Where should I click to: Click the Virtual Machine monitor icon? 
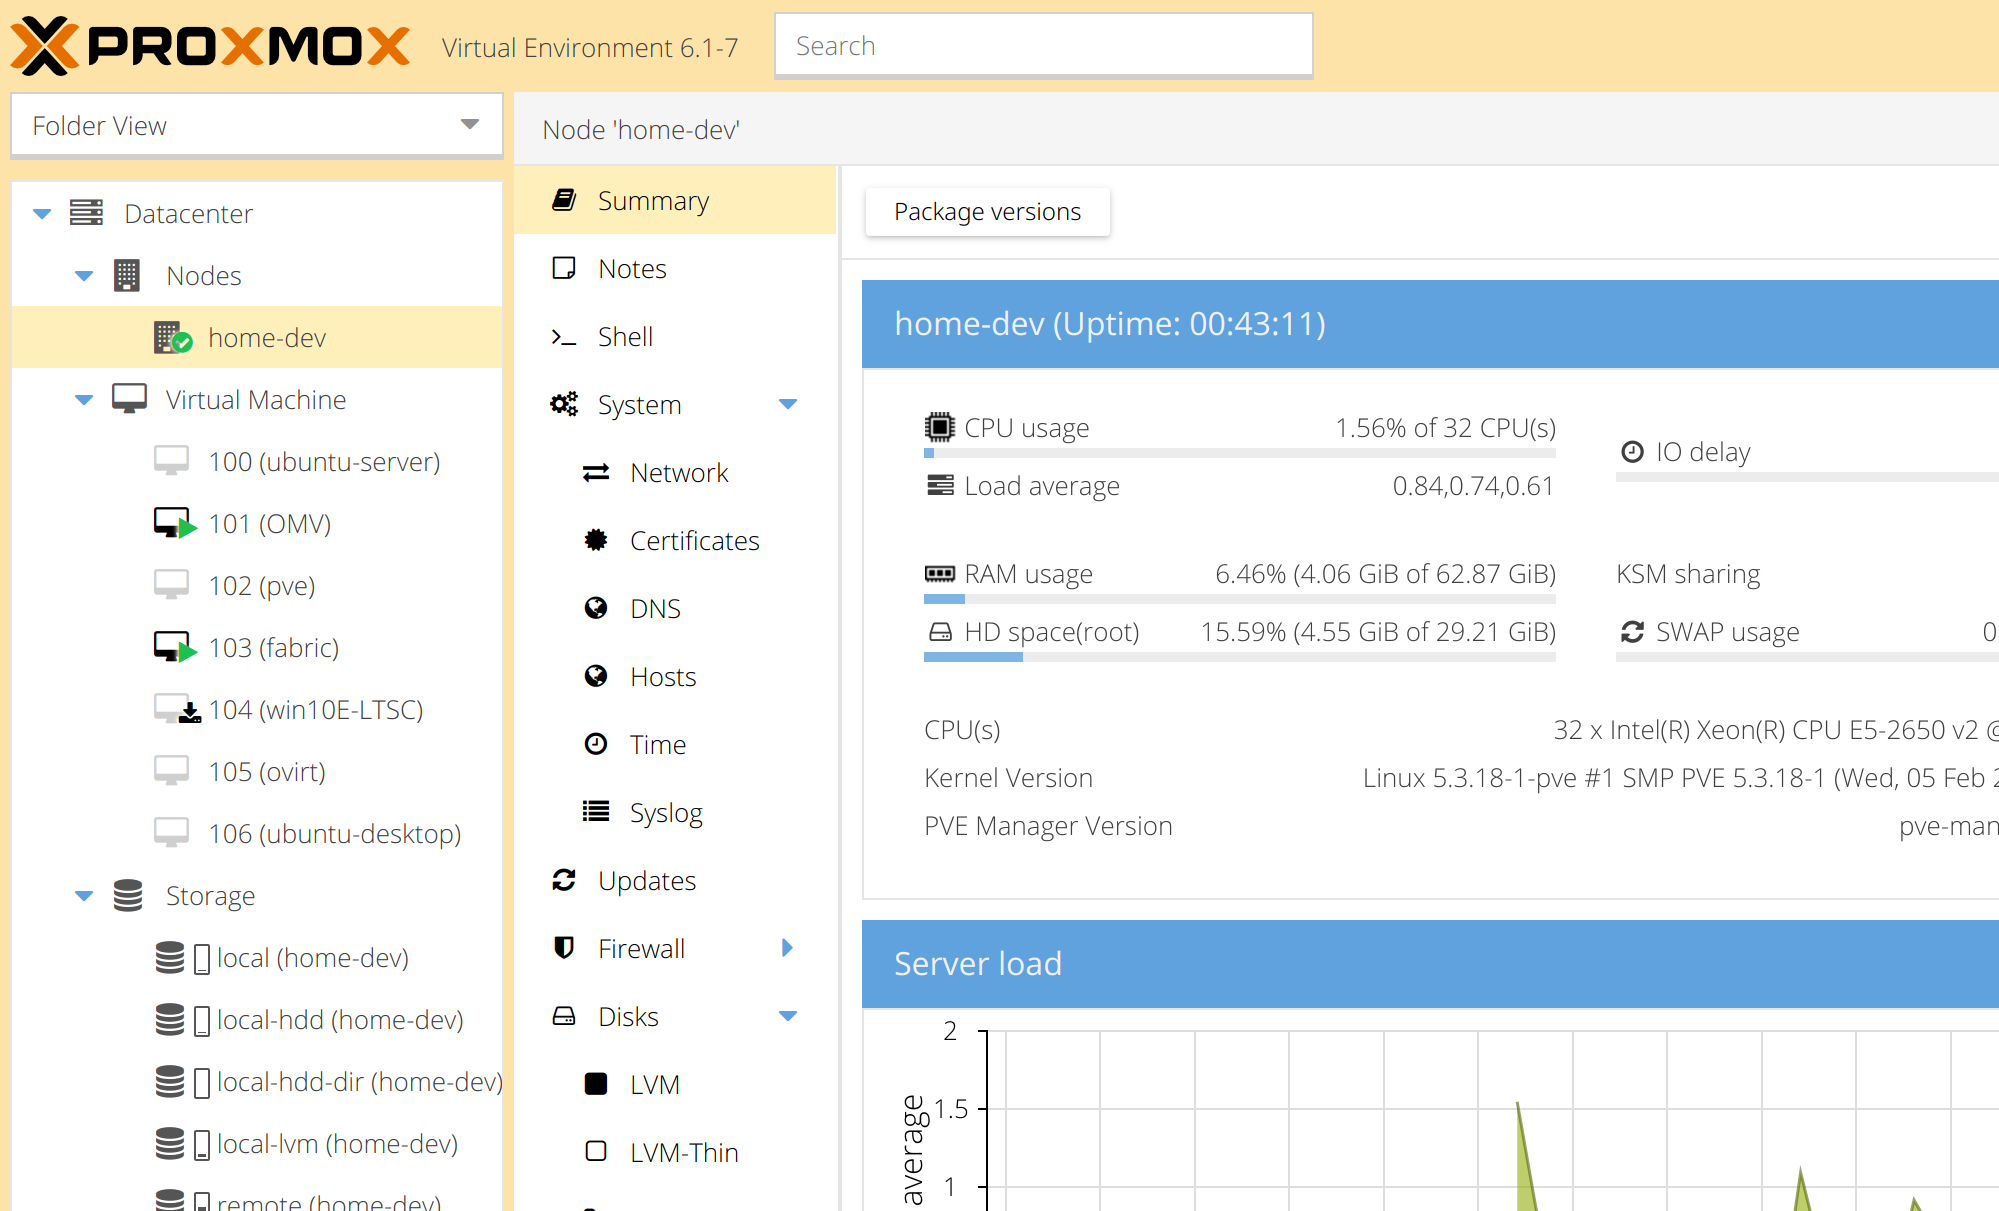(129, 399)
